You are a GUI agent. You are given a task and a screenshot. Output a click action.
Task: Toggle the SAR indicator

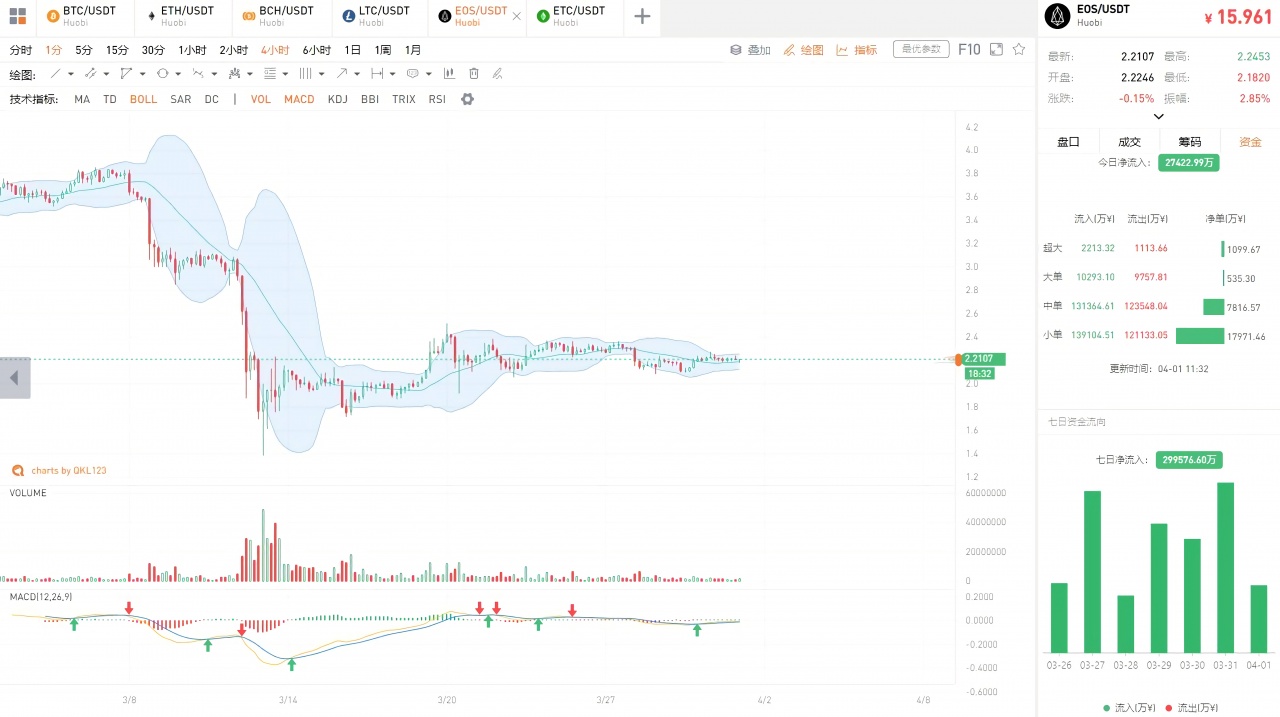tap(181, 99)
